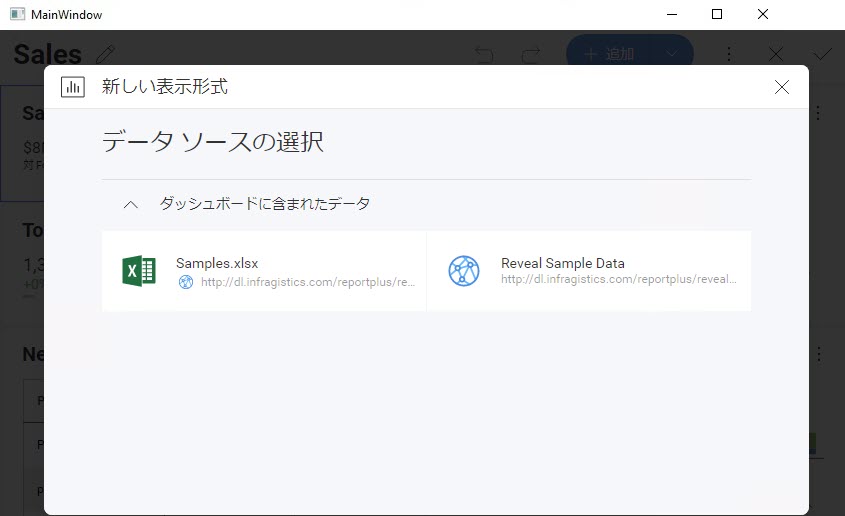Click the Reveal Sample Data URL text
Viewport: 845px width, 516px height.
point(618,280)
